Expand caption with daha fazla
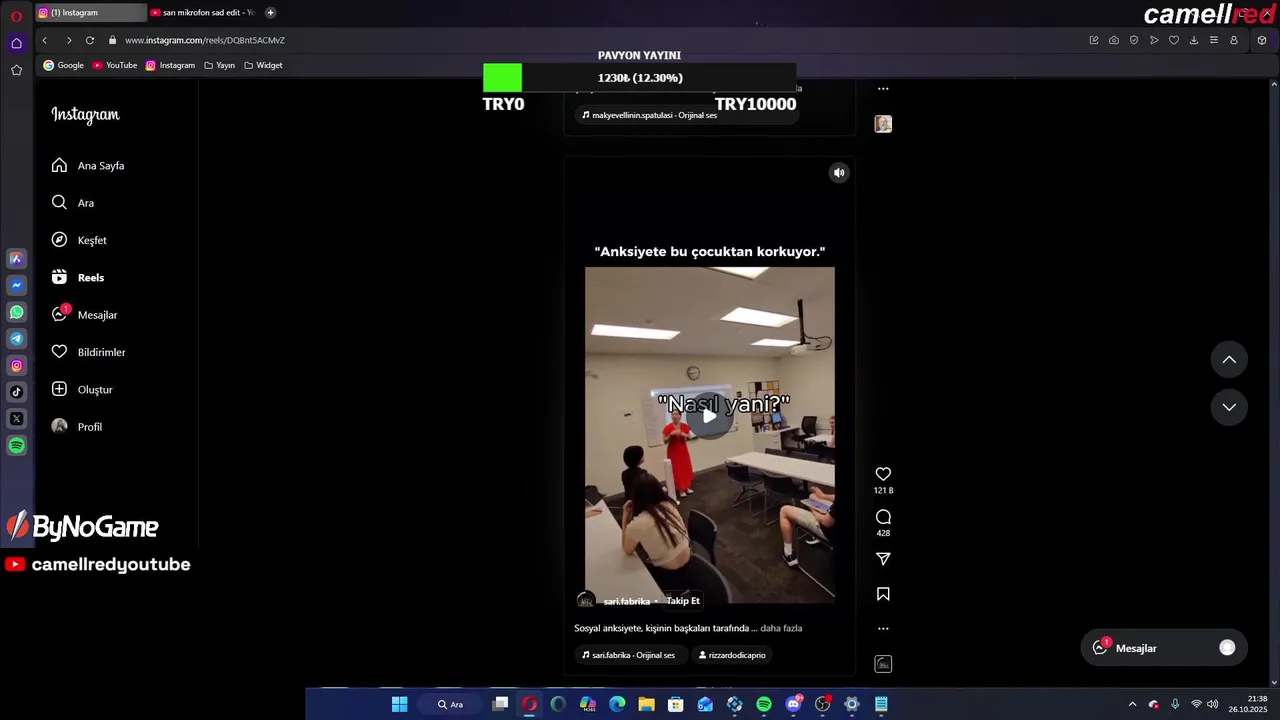 point(781,628)
